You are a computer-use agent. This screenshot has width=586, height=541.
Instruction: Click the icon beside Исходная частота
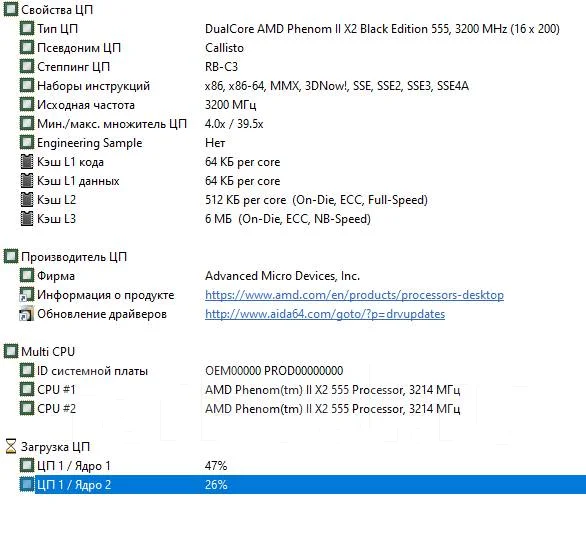(x=27, y=105)
